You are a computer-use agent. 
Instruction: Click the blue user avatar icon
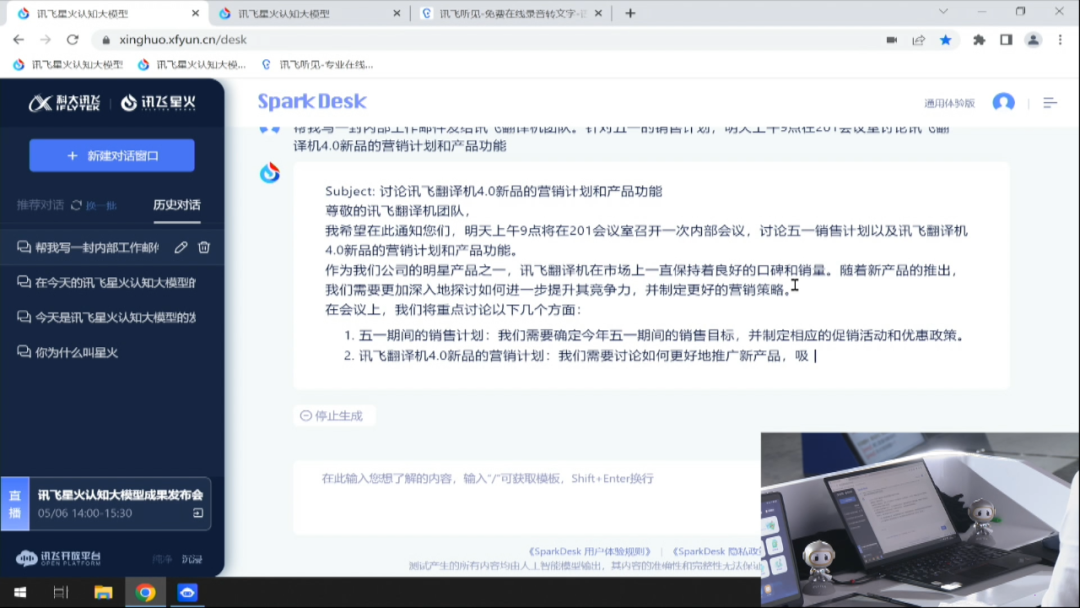point(1003,103)
